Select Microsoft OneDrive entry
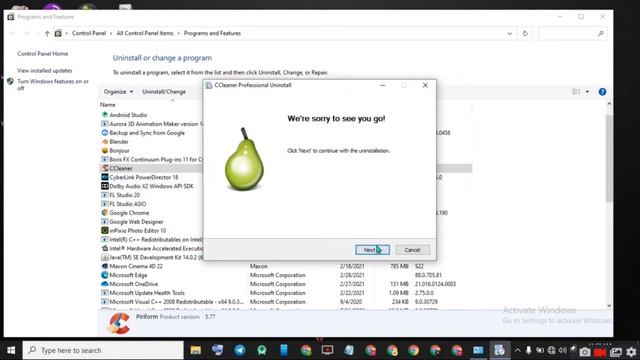The image size is (640, 360). [133, 284]
